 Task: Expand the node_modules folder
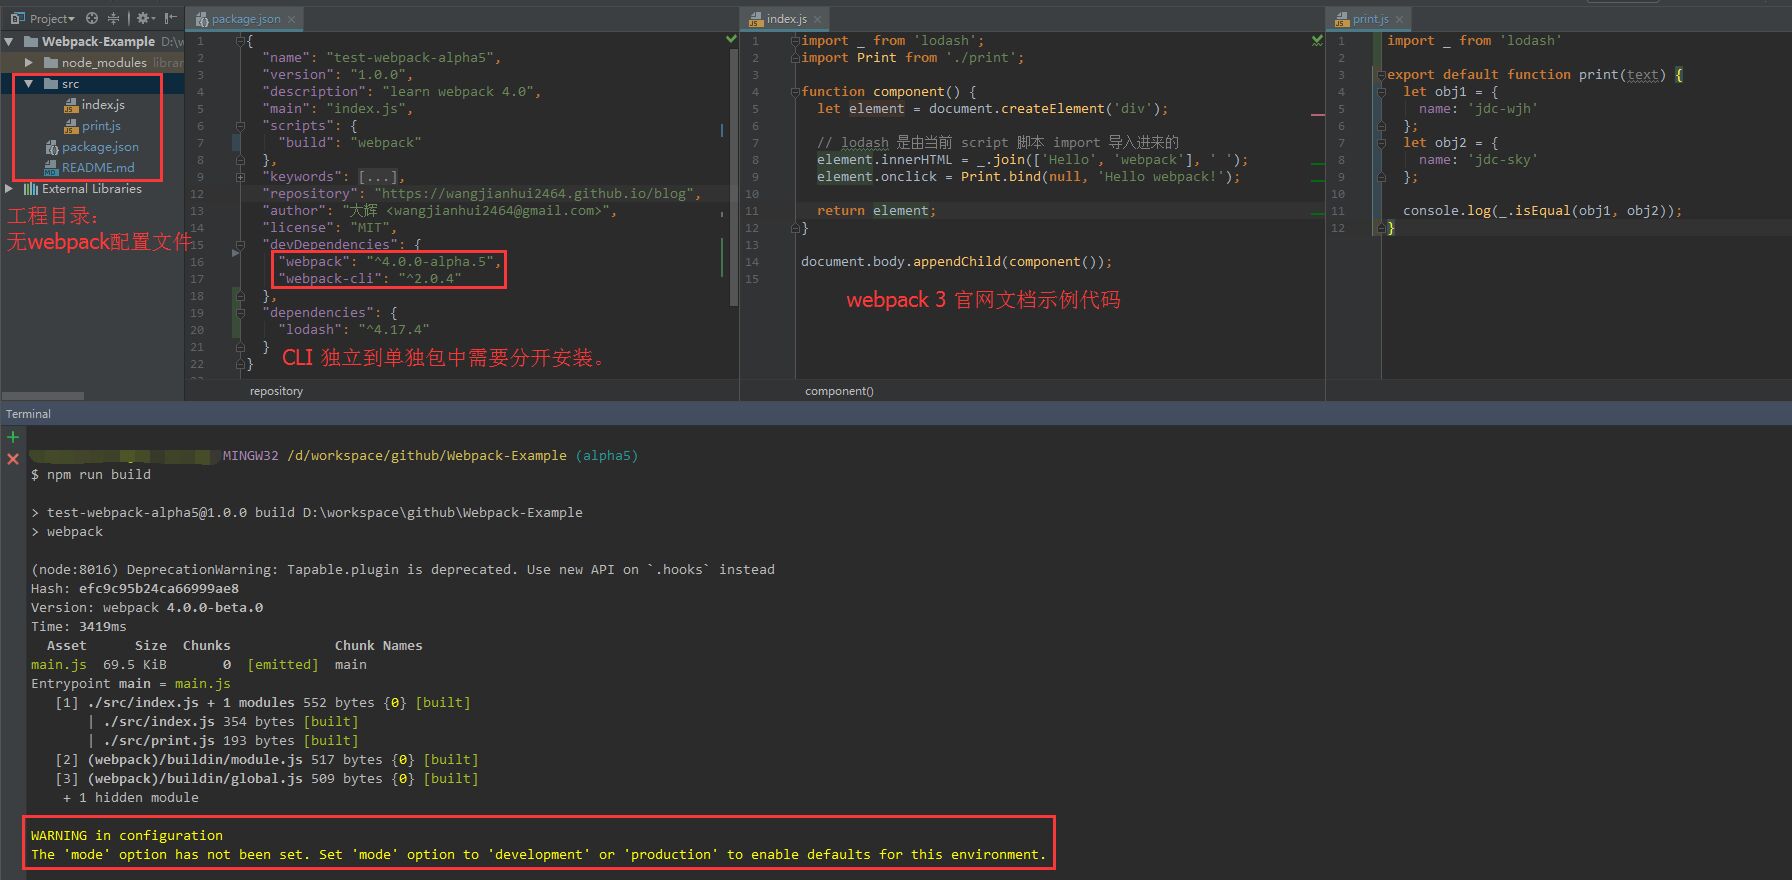tap(29, 62)
